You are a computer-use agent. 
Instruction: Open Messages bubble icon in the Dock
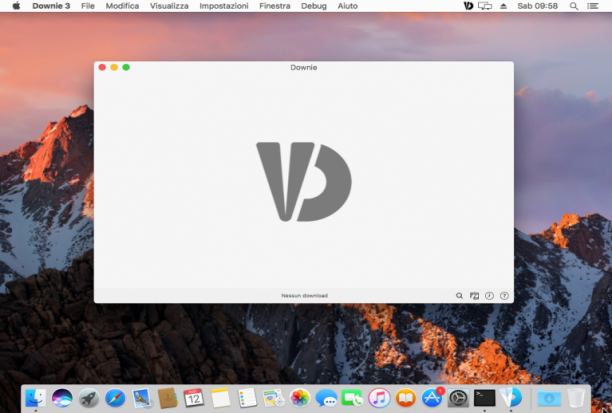click(x=326, y=398)
